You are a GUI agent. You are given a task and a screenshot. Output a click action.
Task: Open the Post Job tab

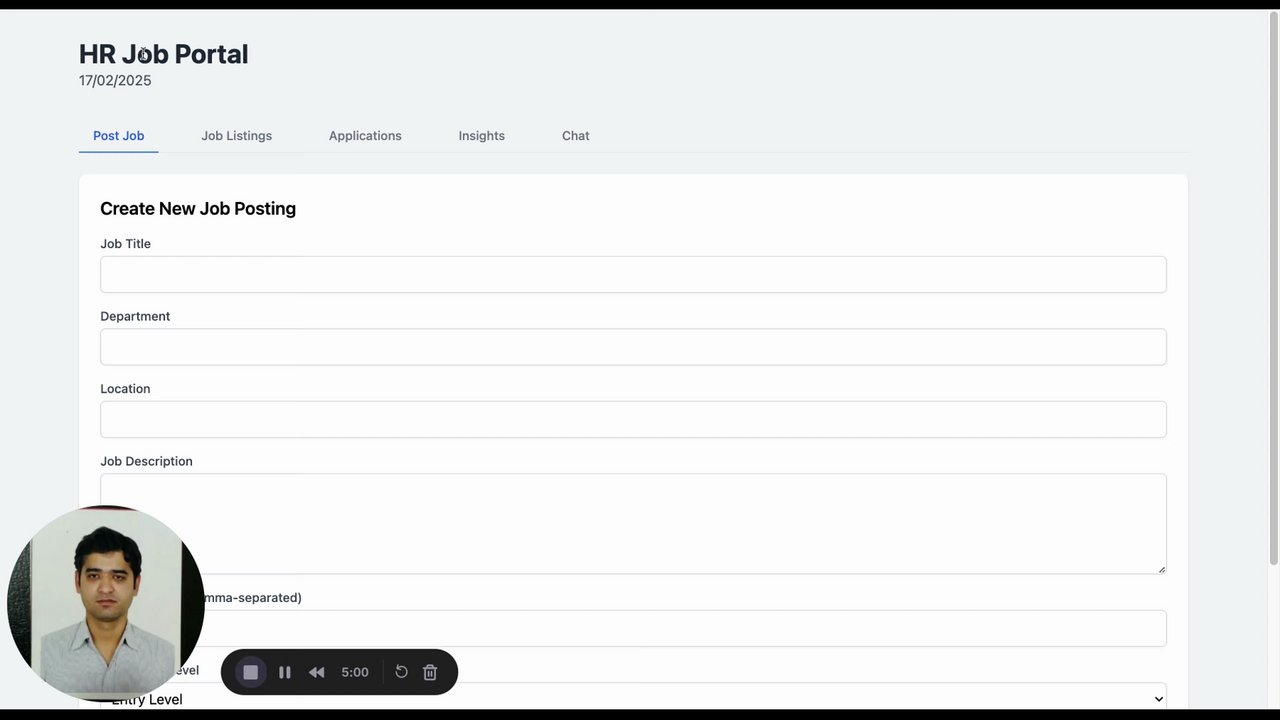[119, 136]
